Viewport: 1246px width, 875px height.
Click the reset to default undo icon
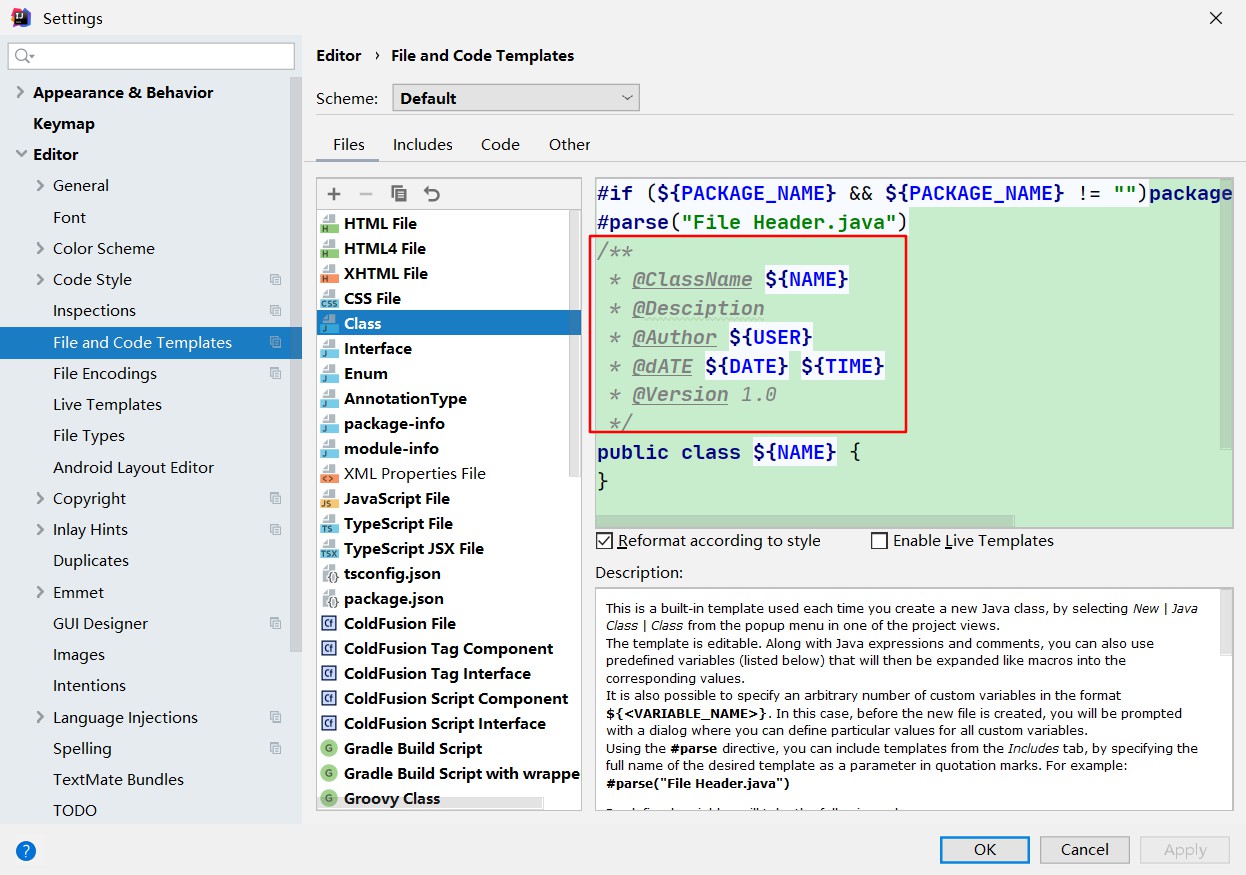click(x=432, y=194)
